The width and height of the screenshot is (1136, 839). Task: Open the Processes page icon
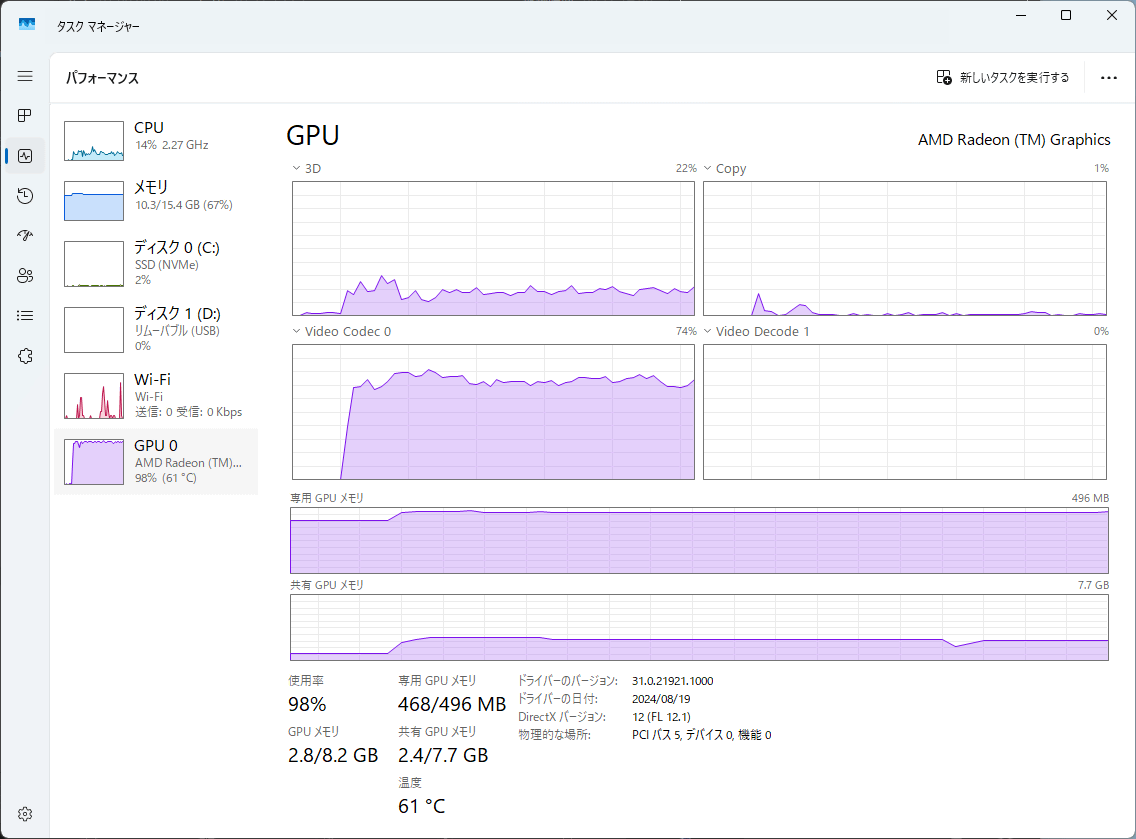click(x=25, y=116)
